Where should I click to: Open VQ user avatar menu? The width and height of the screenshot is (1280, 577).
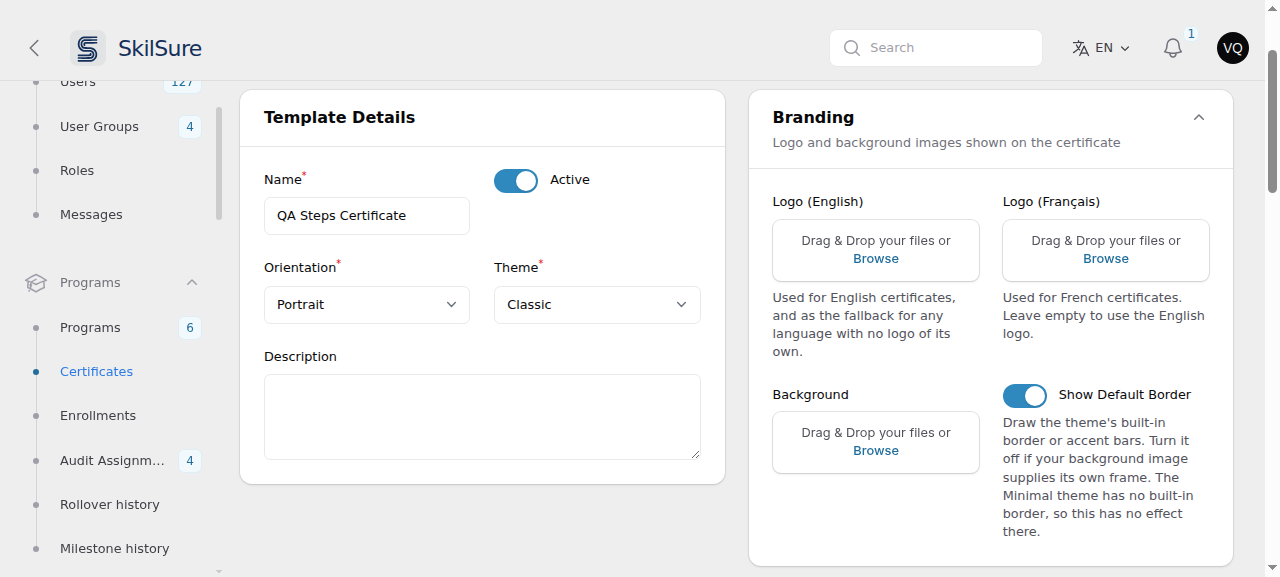1233,48
